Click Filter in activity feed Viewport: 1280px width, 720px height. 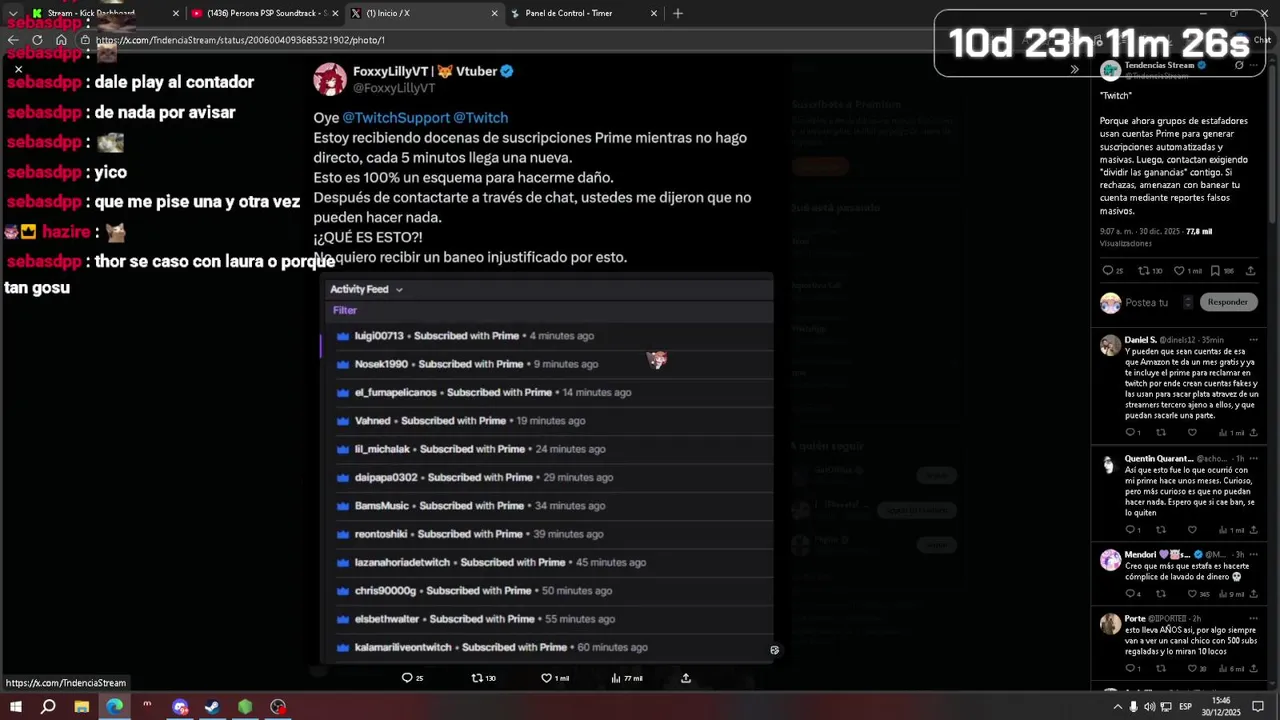point(345,310)
